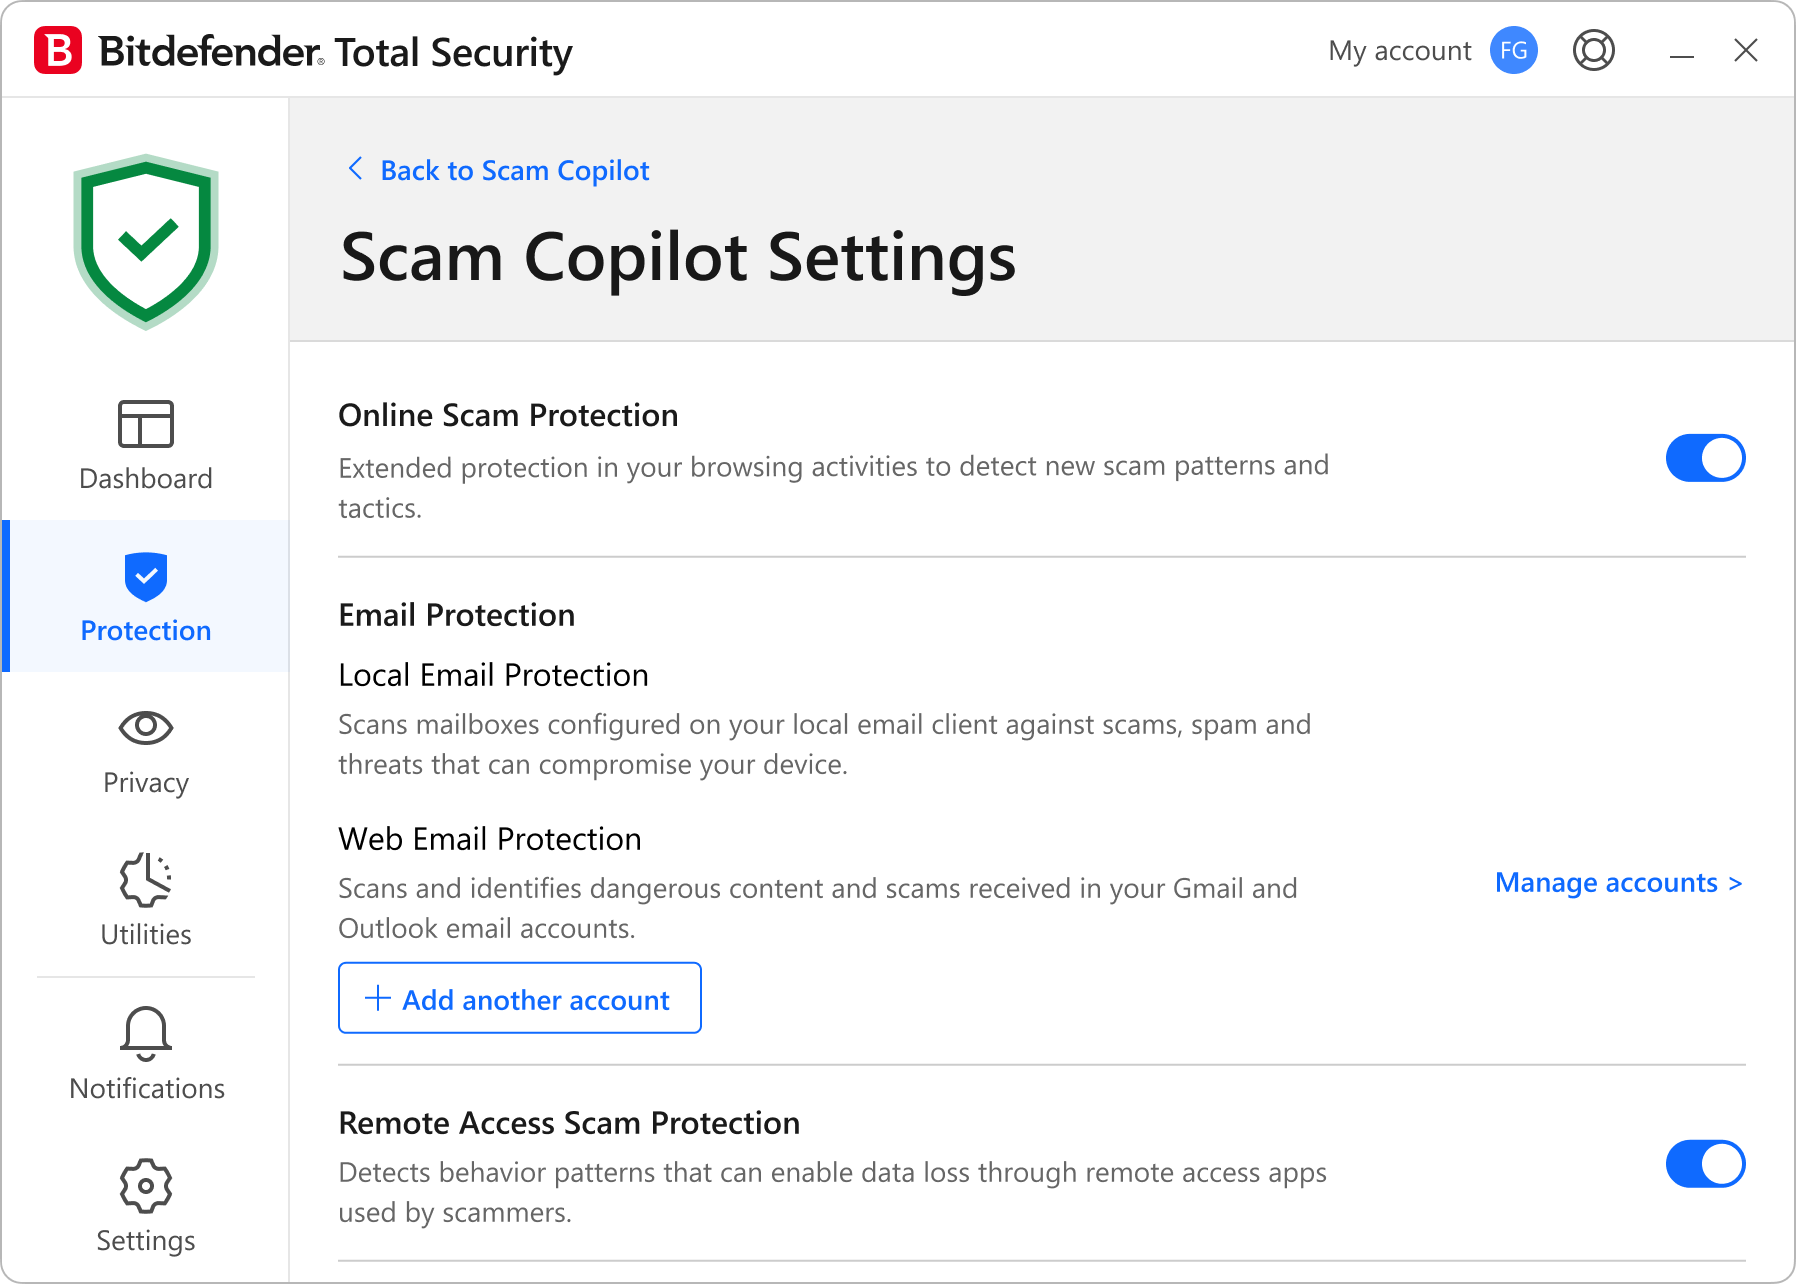Click the My account label

[x=1398, y=50]
